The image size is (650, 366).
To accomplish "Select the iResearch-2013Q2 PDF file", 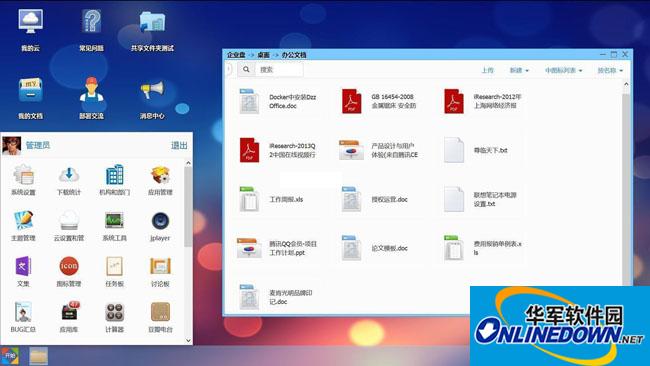I will click(249, 150).
